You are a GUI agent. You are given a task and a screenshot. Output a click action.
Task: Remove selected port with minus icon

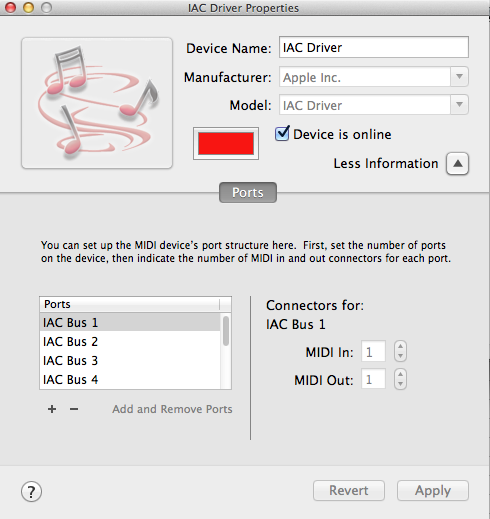[74, 409]
